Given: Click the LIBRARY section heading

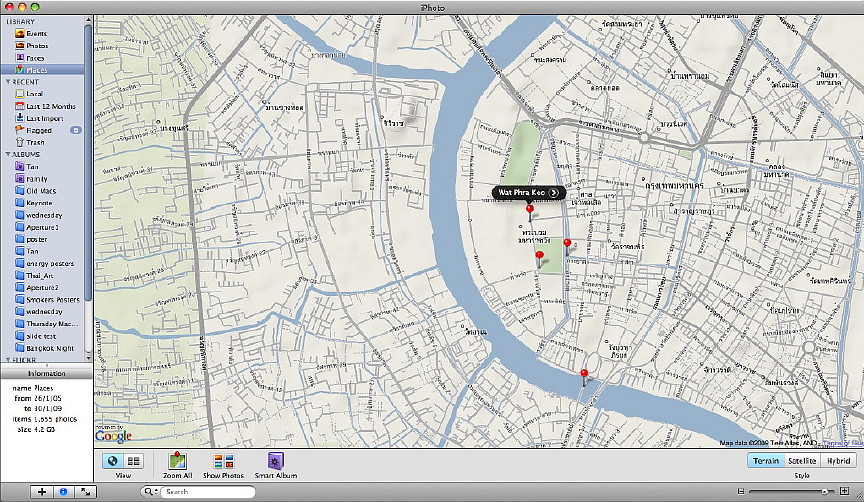Looking at the screenshot, I should click(x=20, y=22).
